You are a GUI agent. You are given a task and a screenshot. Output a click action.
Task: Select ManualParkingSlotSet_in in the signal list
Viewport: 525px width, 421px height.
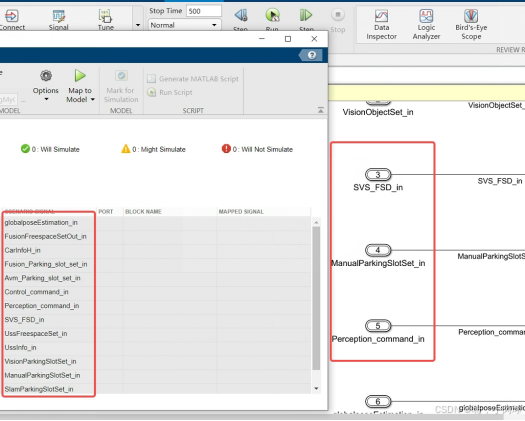click(x=156, y=375)
